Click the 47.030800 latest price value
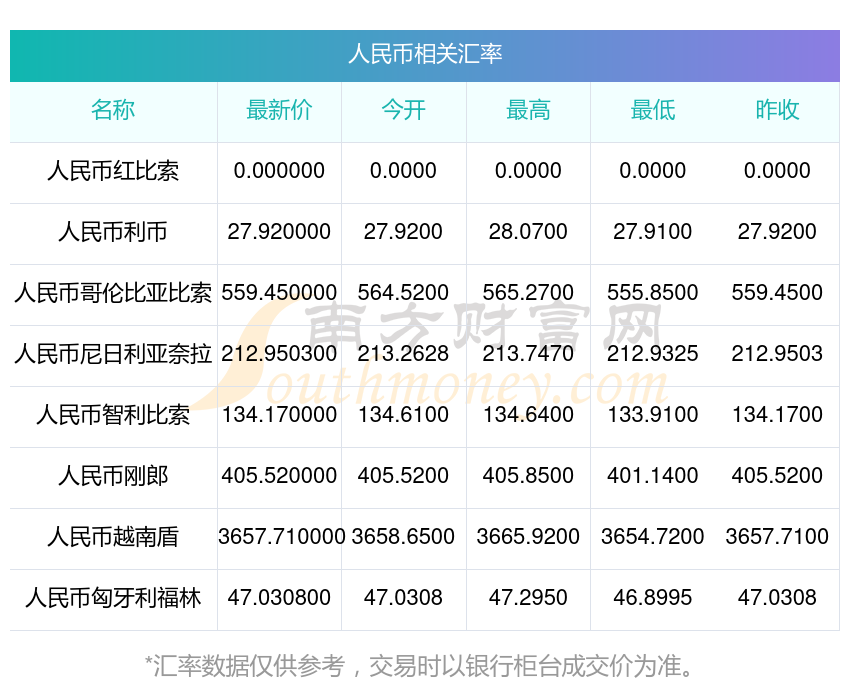 (279, 598)
